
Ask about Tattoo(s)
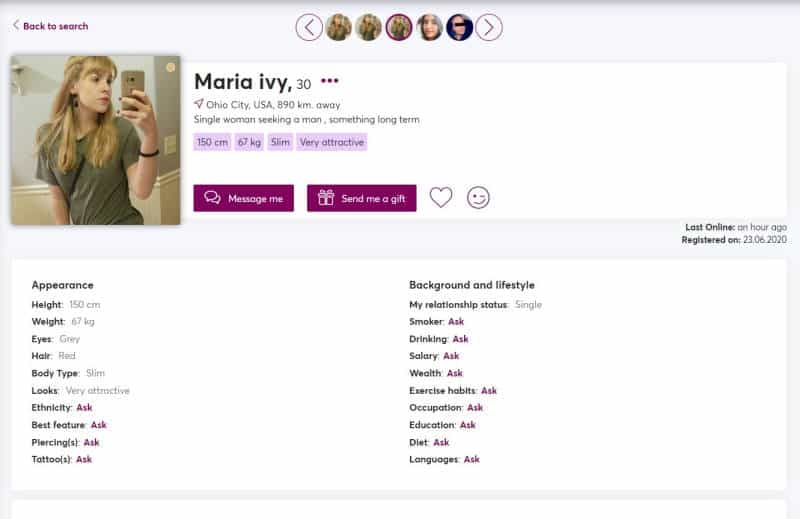point(84,459)
